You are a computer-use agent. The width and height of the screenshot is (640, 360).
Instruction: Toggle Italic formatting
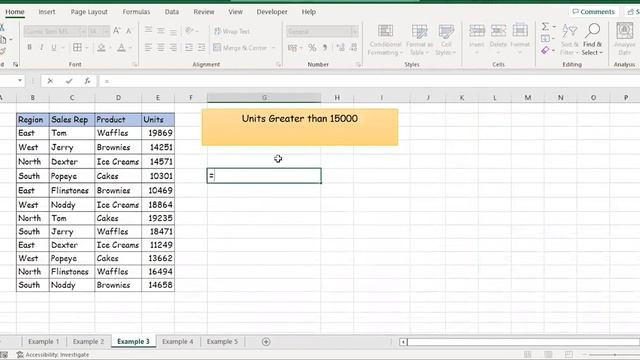pyautogui.click(x=41, y=47)
